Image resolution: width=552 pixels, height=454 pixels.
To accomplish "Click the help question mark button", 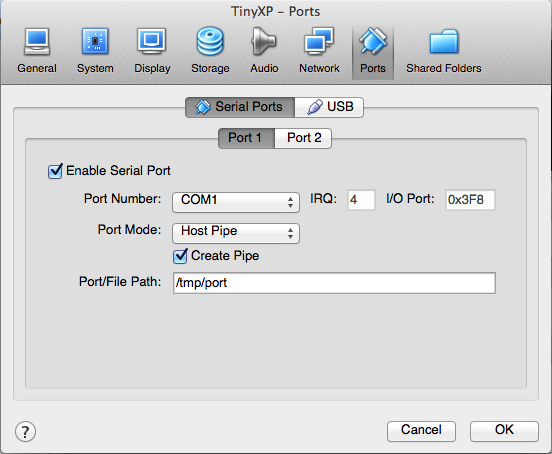I will (x=25, y=431).
